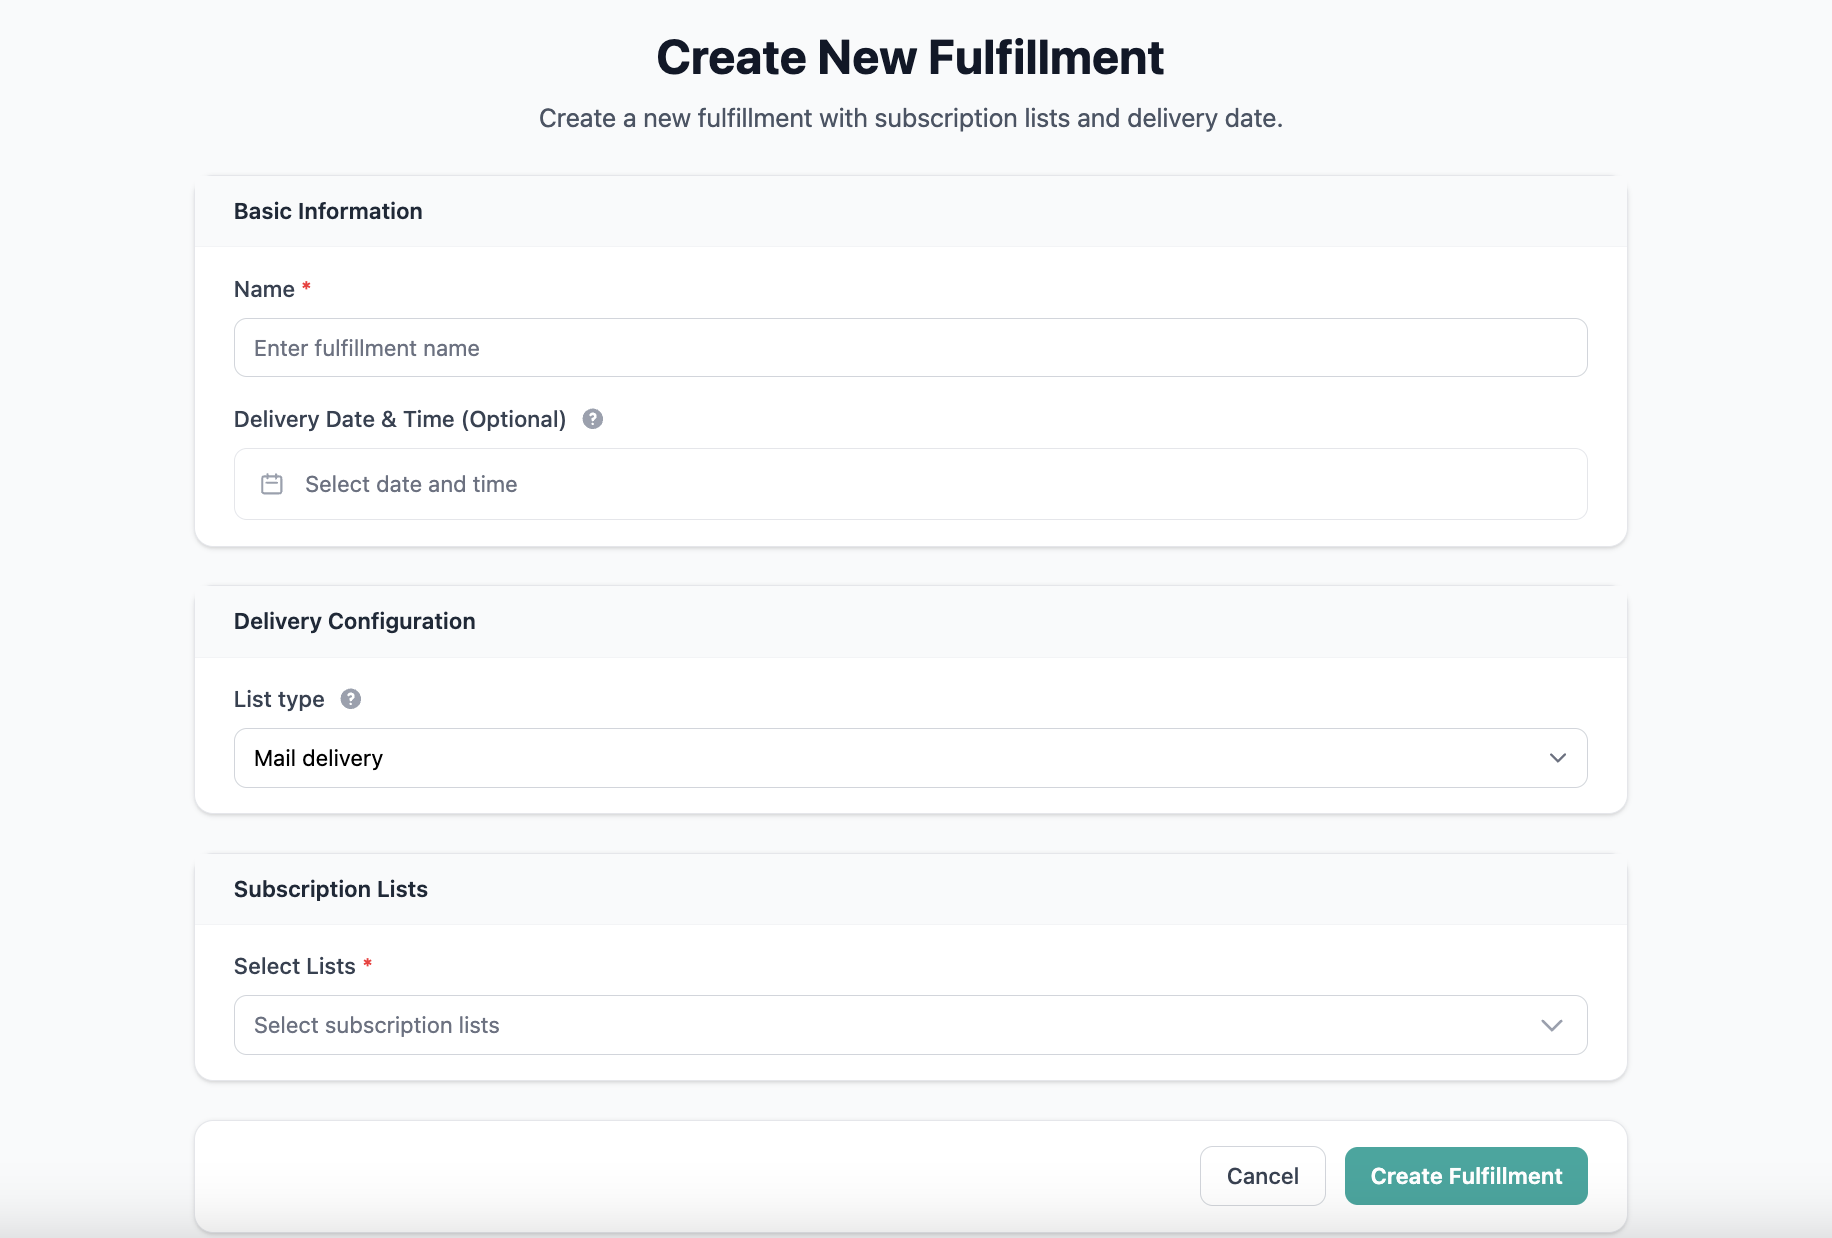Open the Select date and time picker
The height and width of the screenshot is (1238, 1832).
click(x=910, y=484)
